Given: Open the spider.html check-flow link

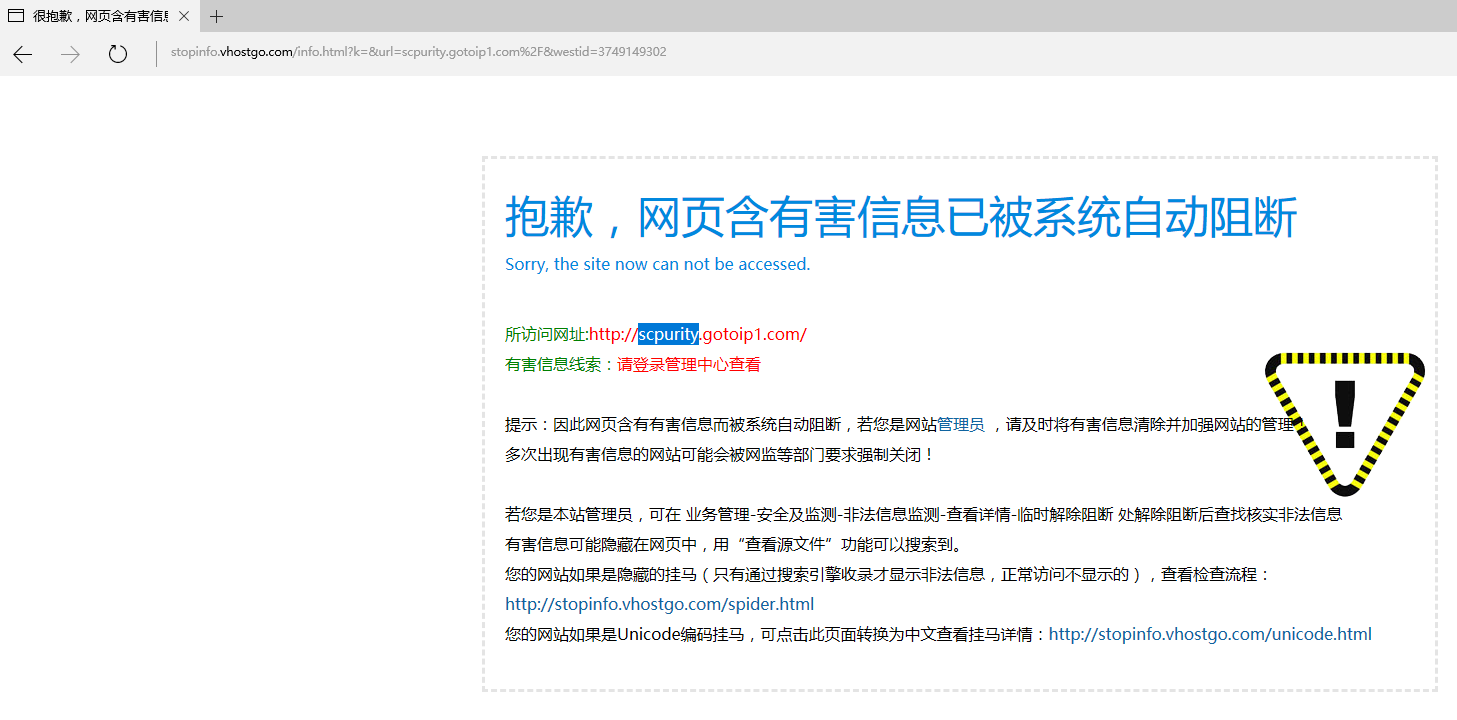Looking at the screenshot, I should coord(659,604).
